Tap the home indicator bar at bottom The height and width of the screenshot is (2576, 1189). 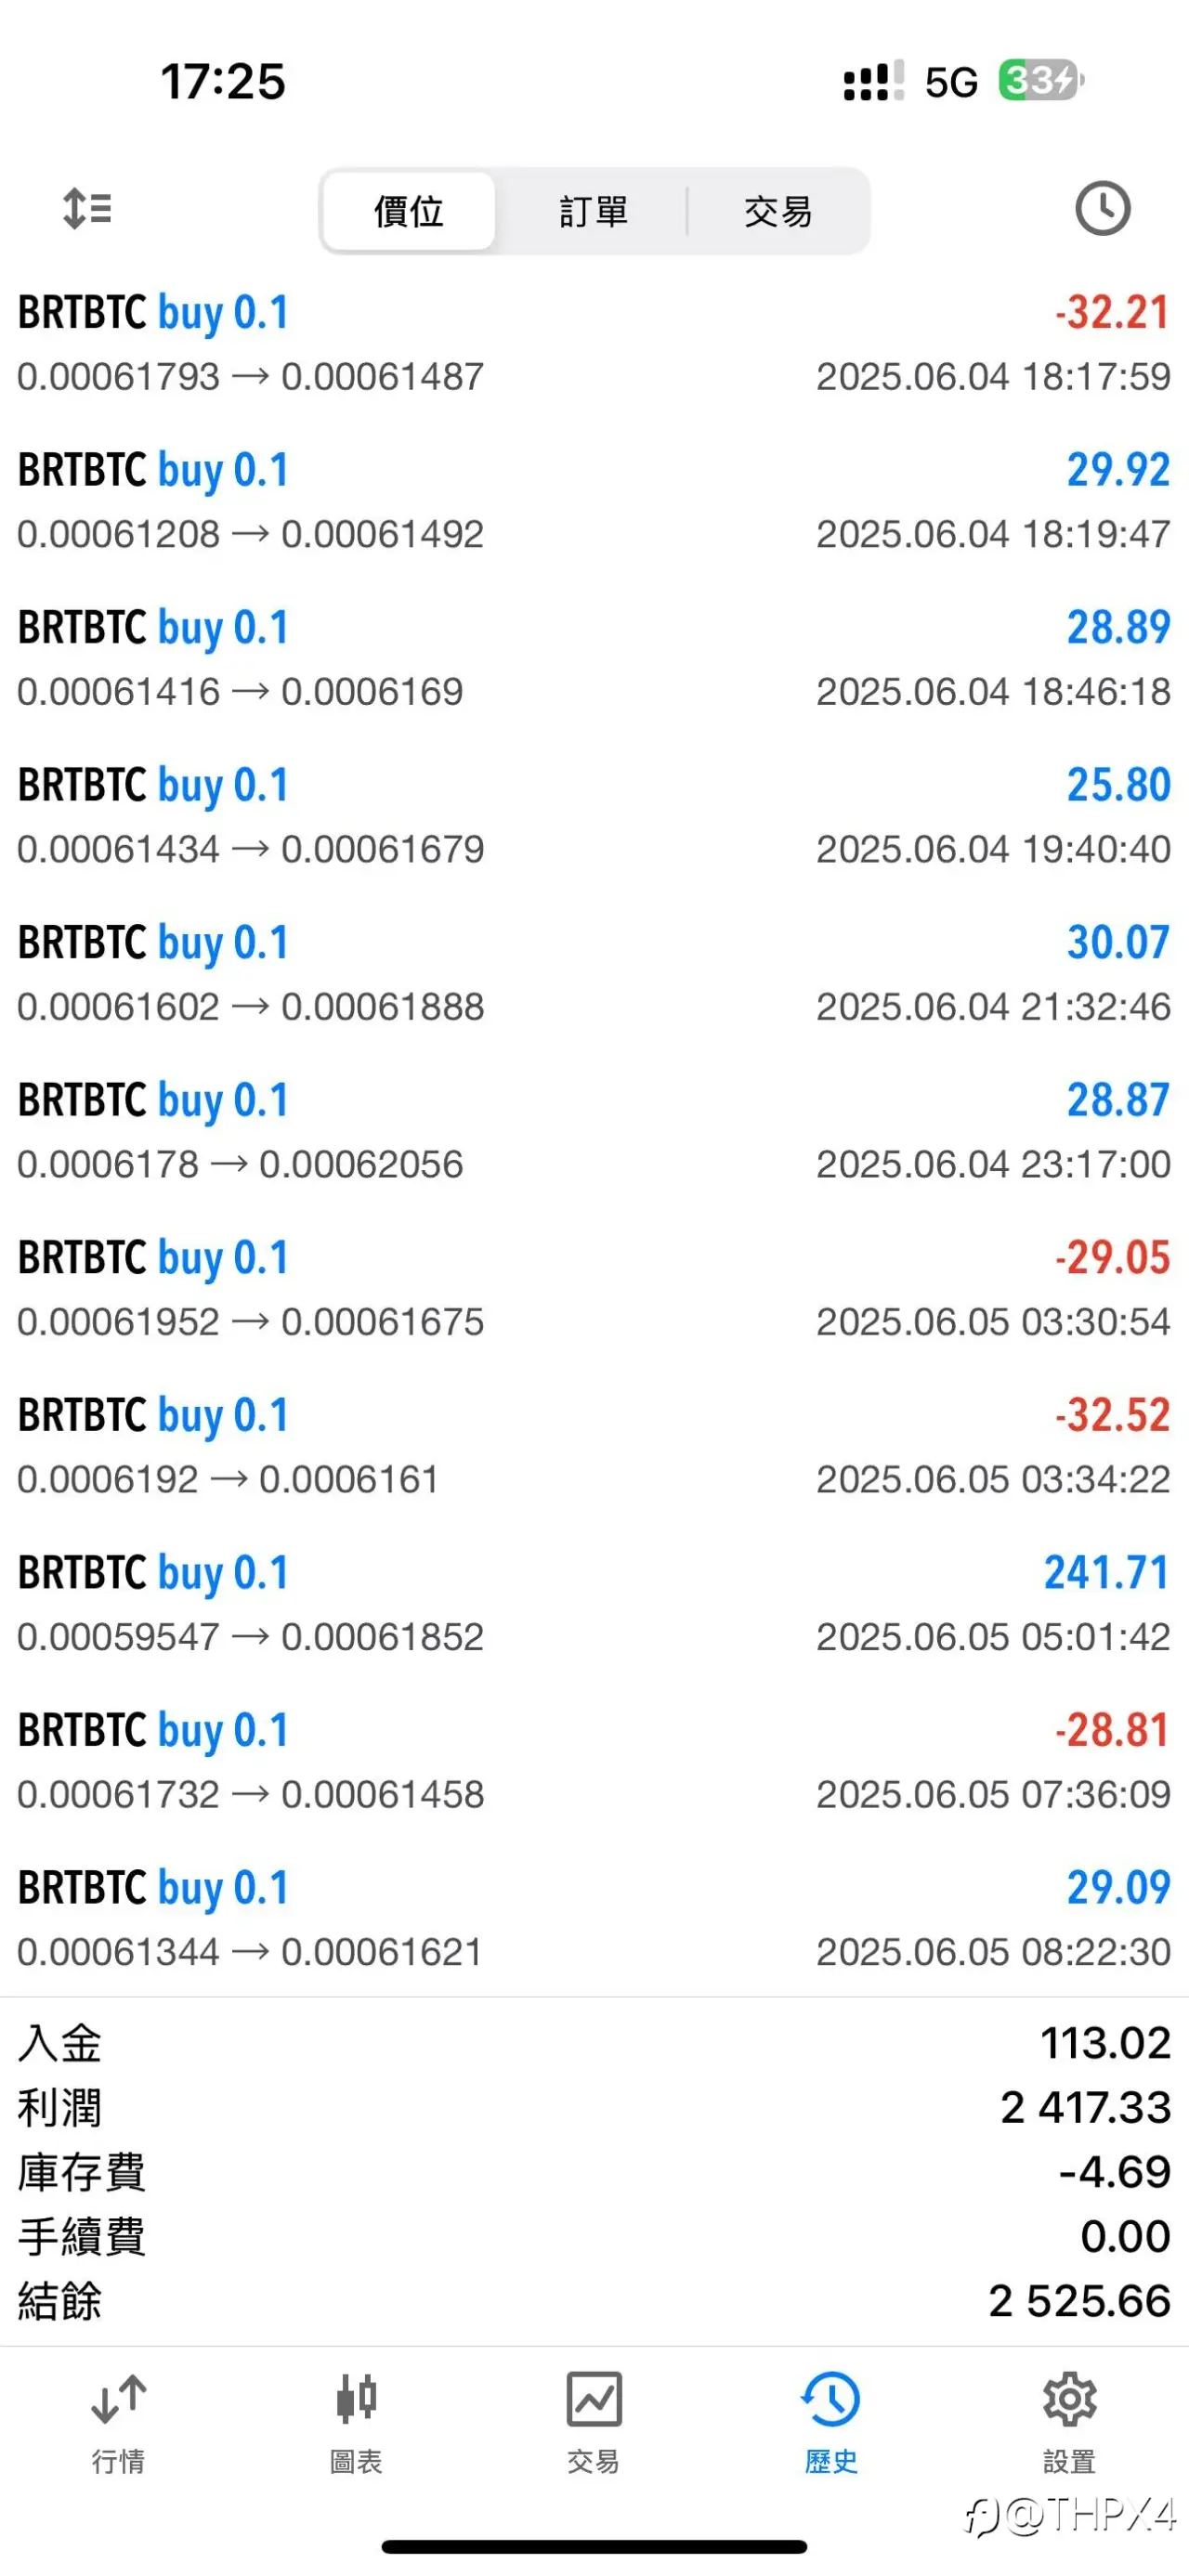click(x=594, y=2546)
